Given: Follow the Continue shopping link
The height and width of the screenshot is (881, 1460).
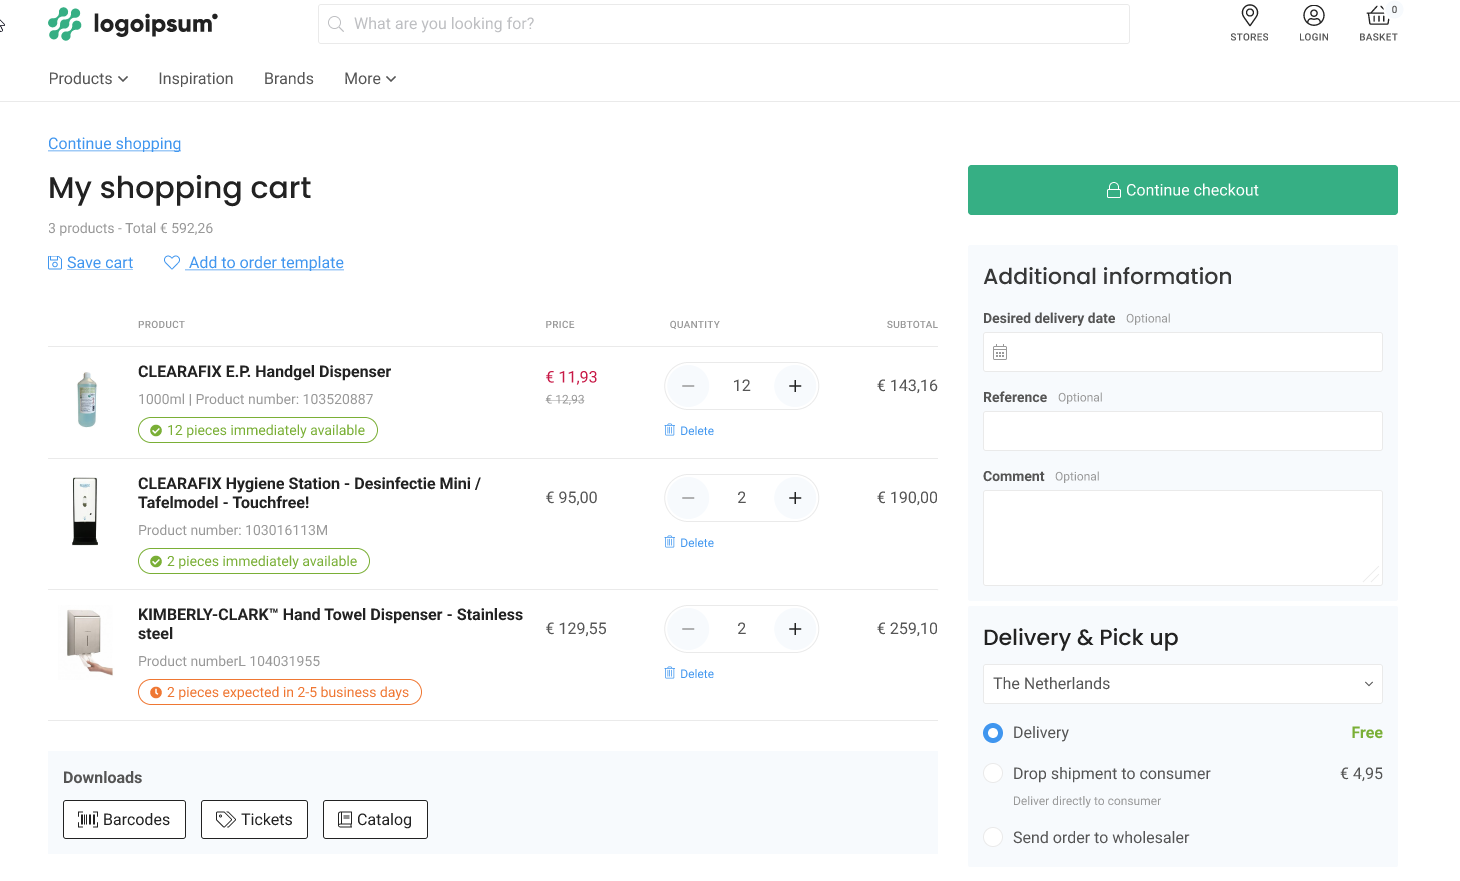Looking at the screenshot, I should 115,144.
